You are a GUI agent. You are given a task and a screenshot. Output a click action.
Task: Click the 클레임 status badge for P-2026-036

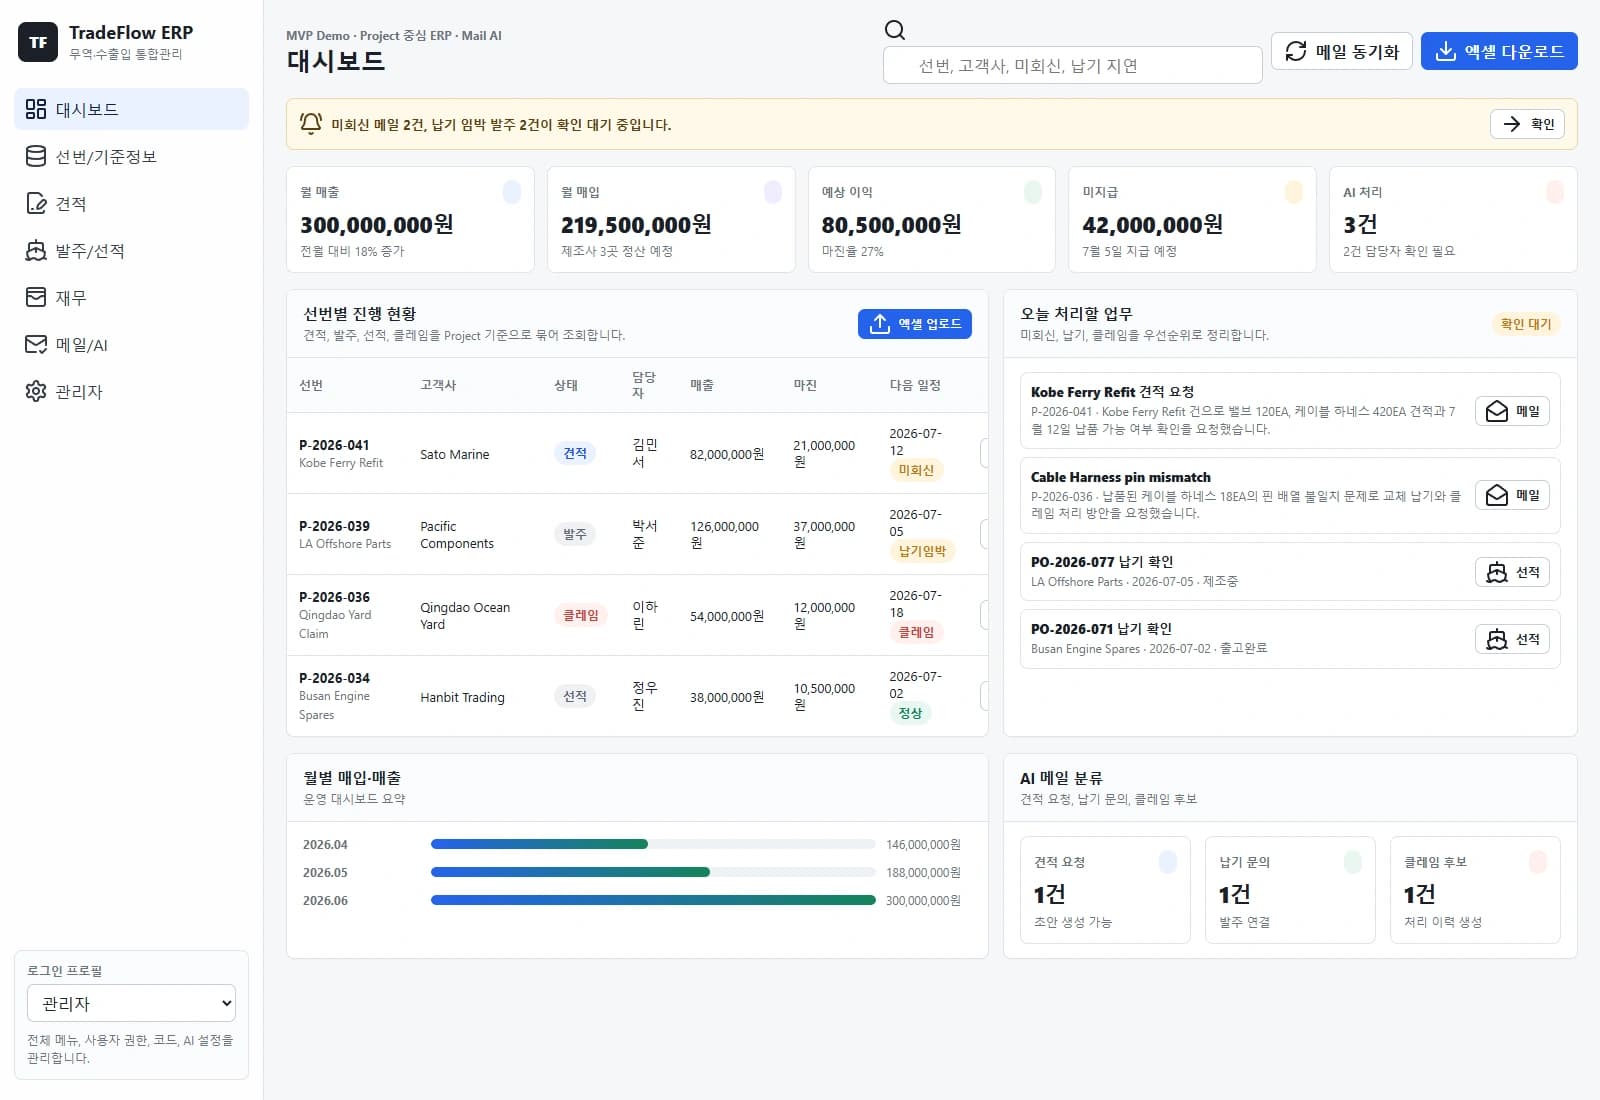pos(580,615)
